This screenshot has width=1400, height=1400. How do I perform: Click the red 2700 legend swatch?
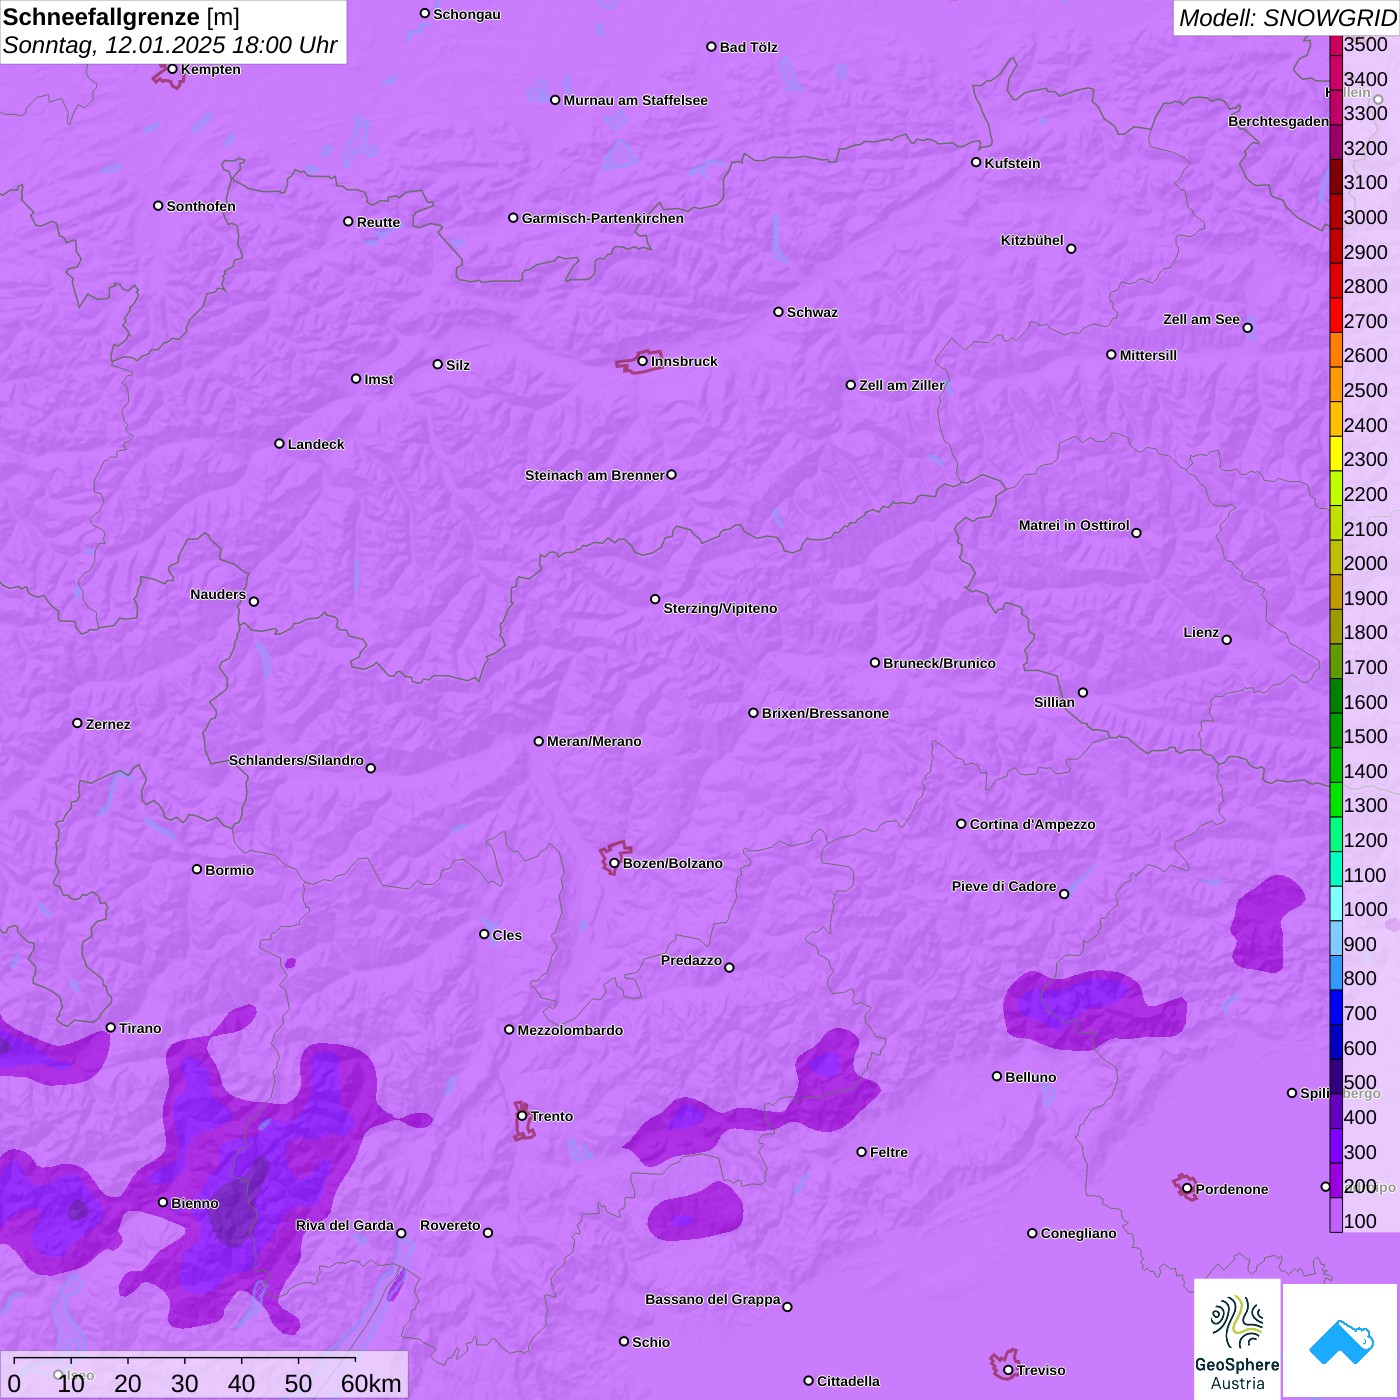[1336, 315]
